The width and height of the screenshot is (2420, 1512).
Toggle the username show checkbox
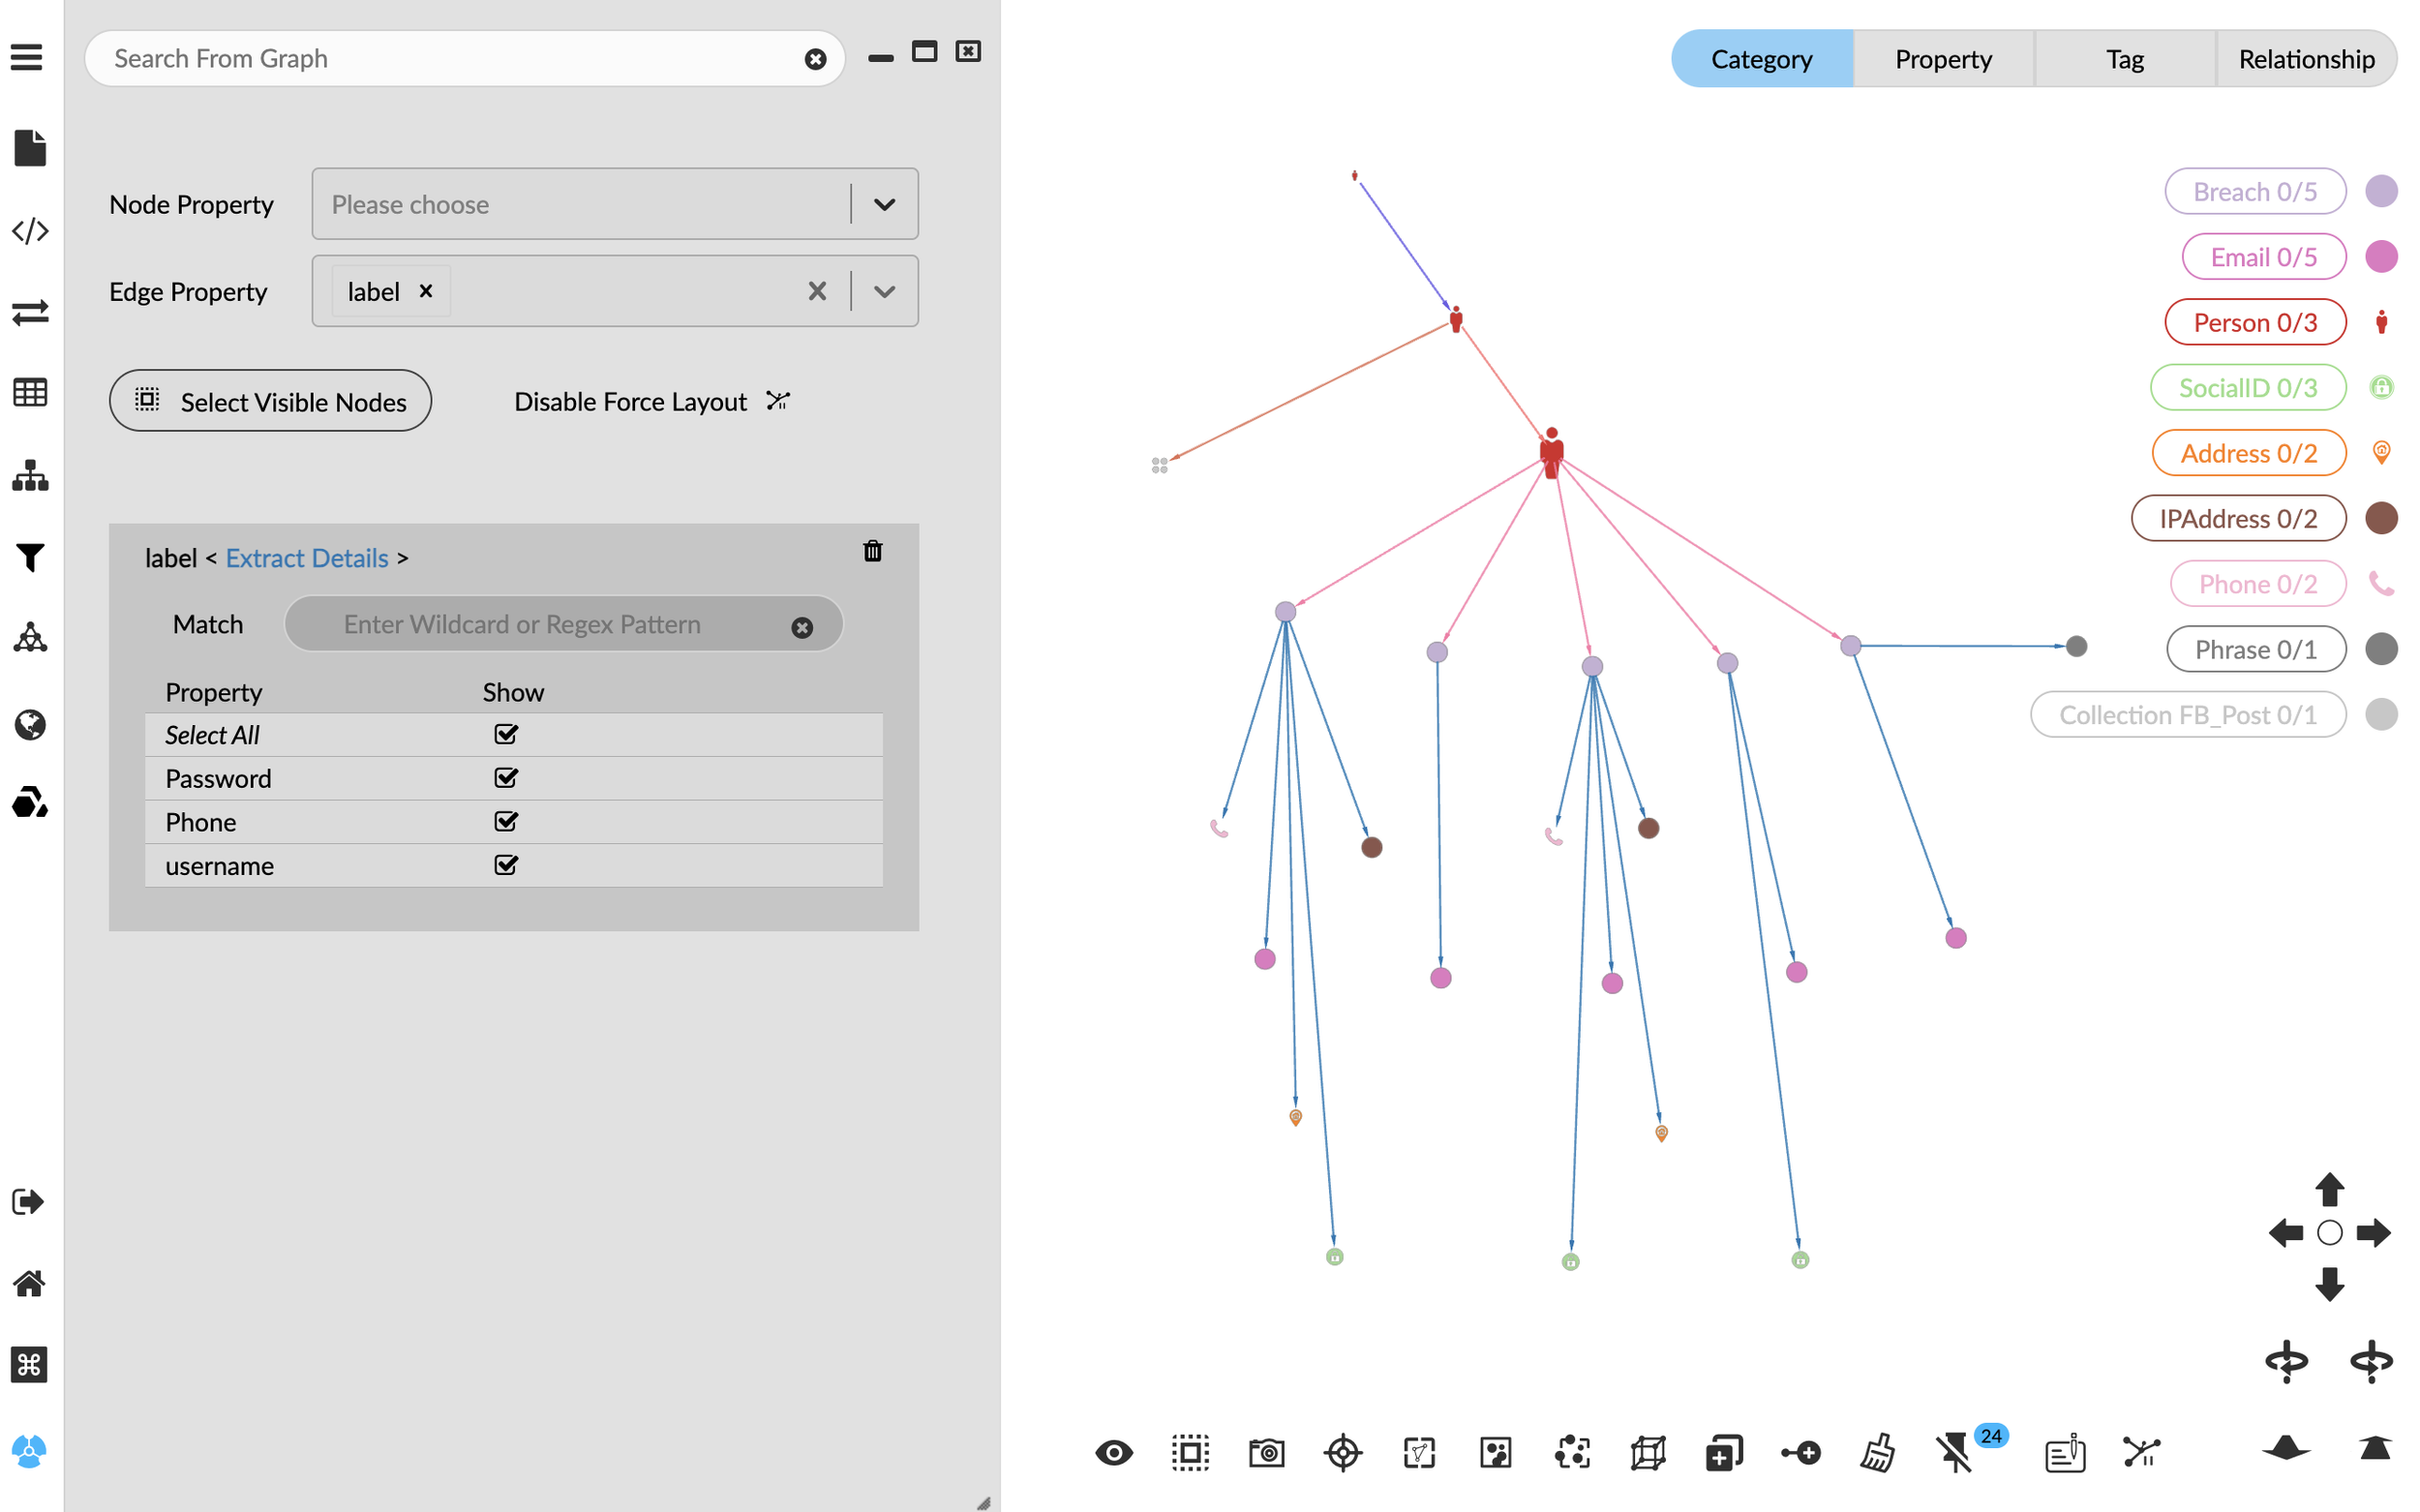pos(506,865)
